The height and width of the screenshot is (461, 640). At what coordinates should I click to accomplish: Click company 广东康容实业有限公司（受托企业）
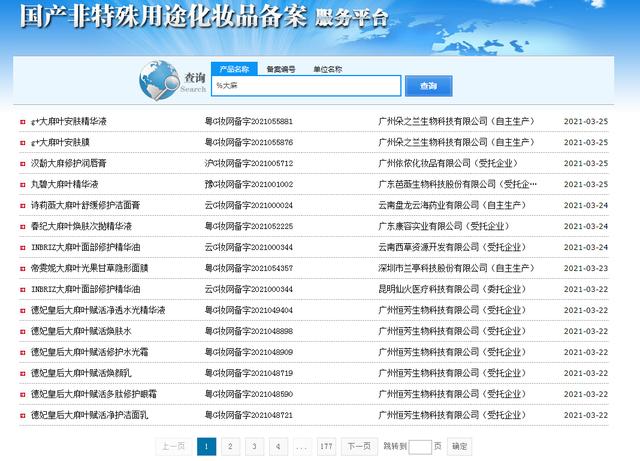point(444,226)
